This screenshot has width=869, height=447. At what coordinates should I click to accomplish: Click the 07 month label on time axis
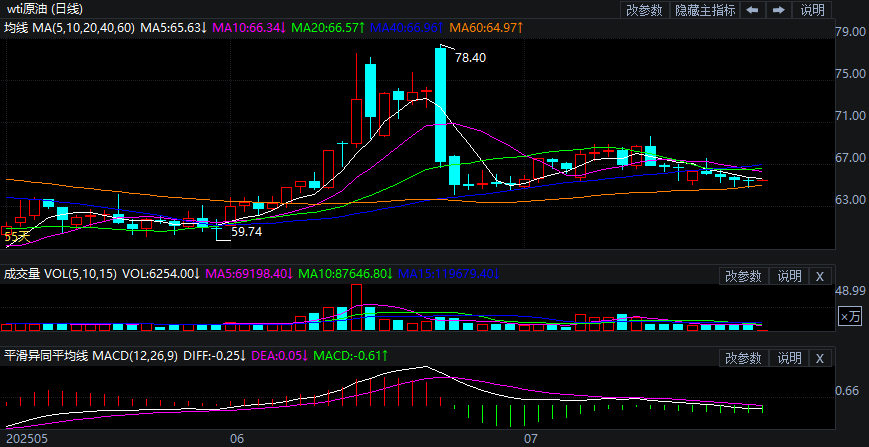531,439
